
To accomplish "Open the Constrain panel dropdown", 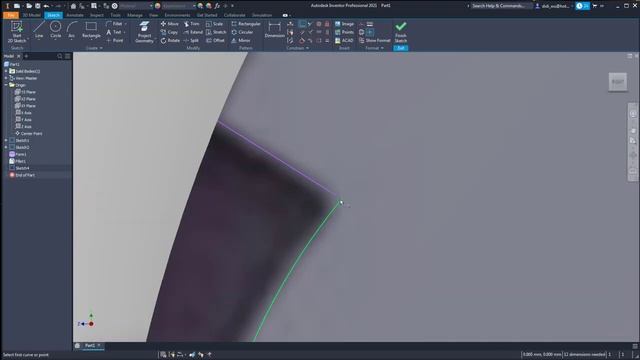I will pos(298,48).
